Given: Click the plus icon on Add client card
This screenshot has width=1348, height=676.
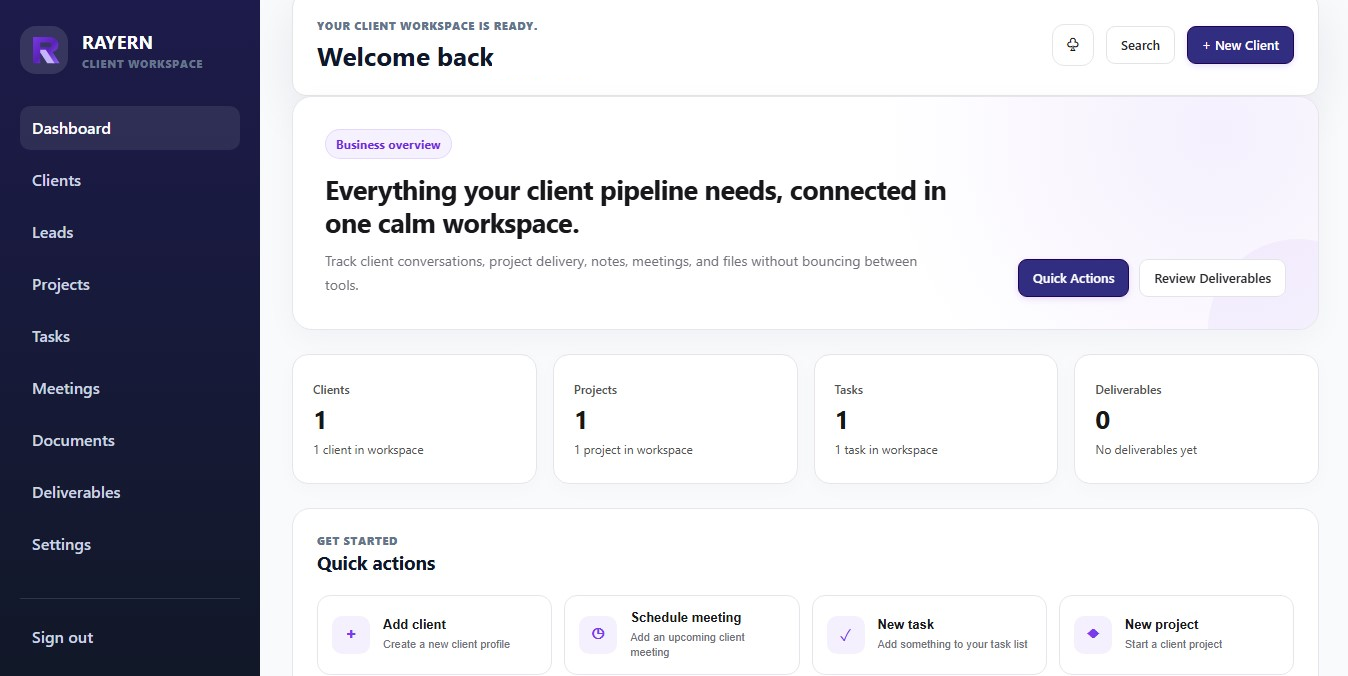Looking at the screenshot, I should click(x=351, y=634).
